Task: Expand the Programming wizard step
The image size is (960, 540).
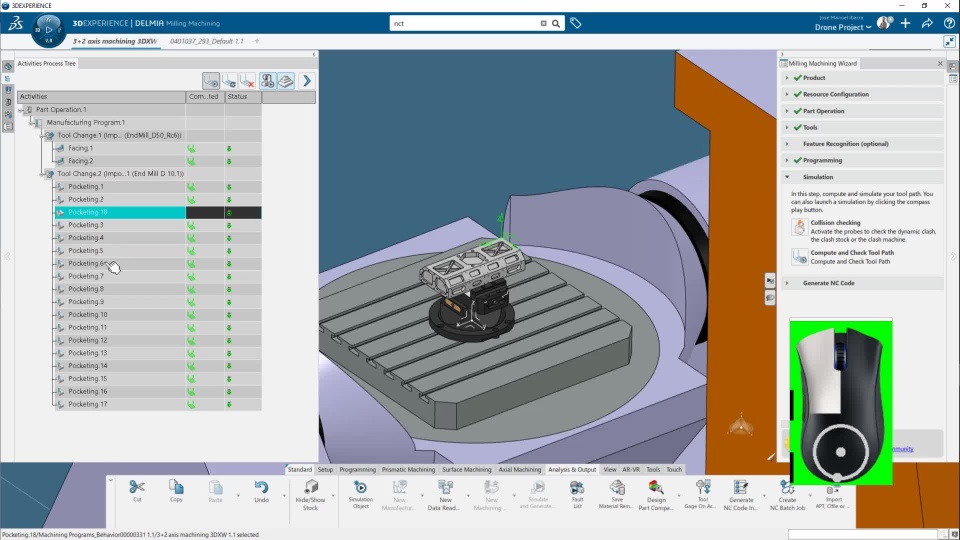Action: click(x=787, y=160)
